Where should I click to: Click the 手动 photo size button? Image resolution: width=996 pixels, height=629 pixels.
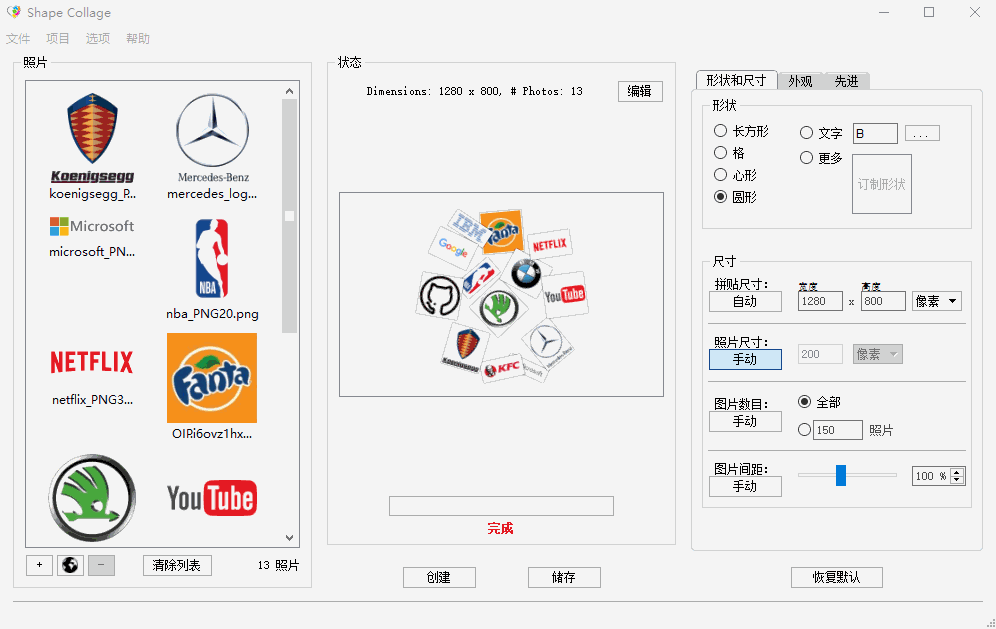tap(745, 359)
